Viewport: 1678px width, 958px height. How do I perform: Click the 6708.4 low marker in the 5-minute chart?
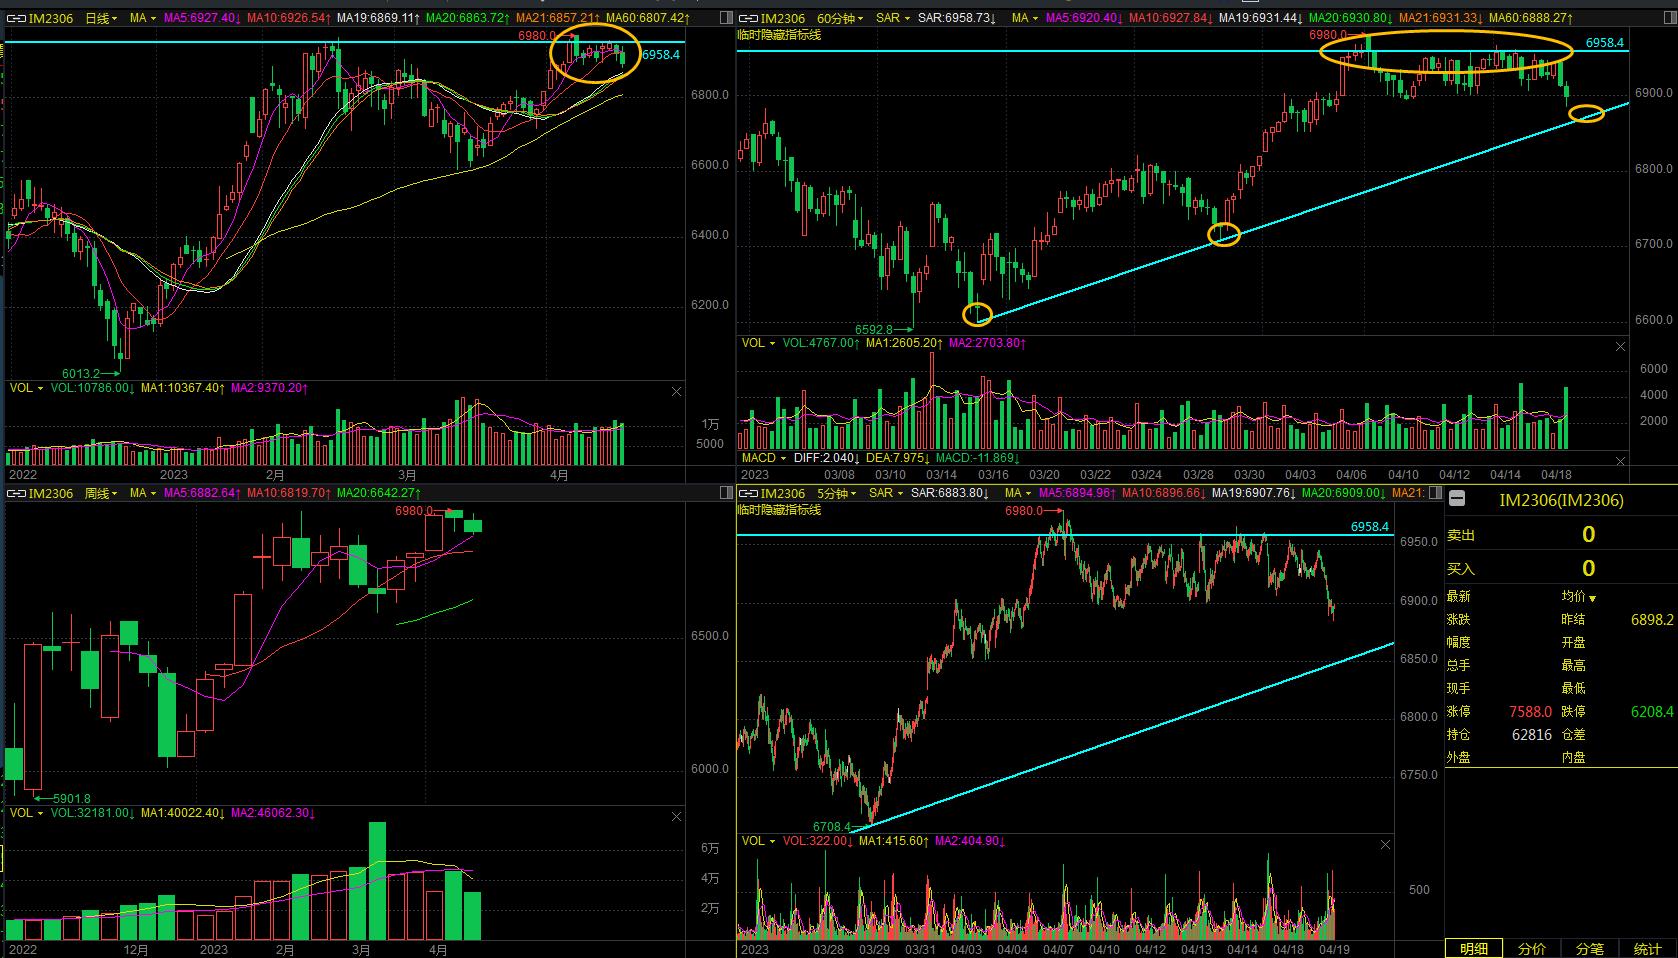coord(832,827)
